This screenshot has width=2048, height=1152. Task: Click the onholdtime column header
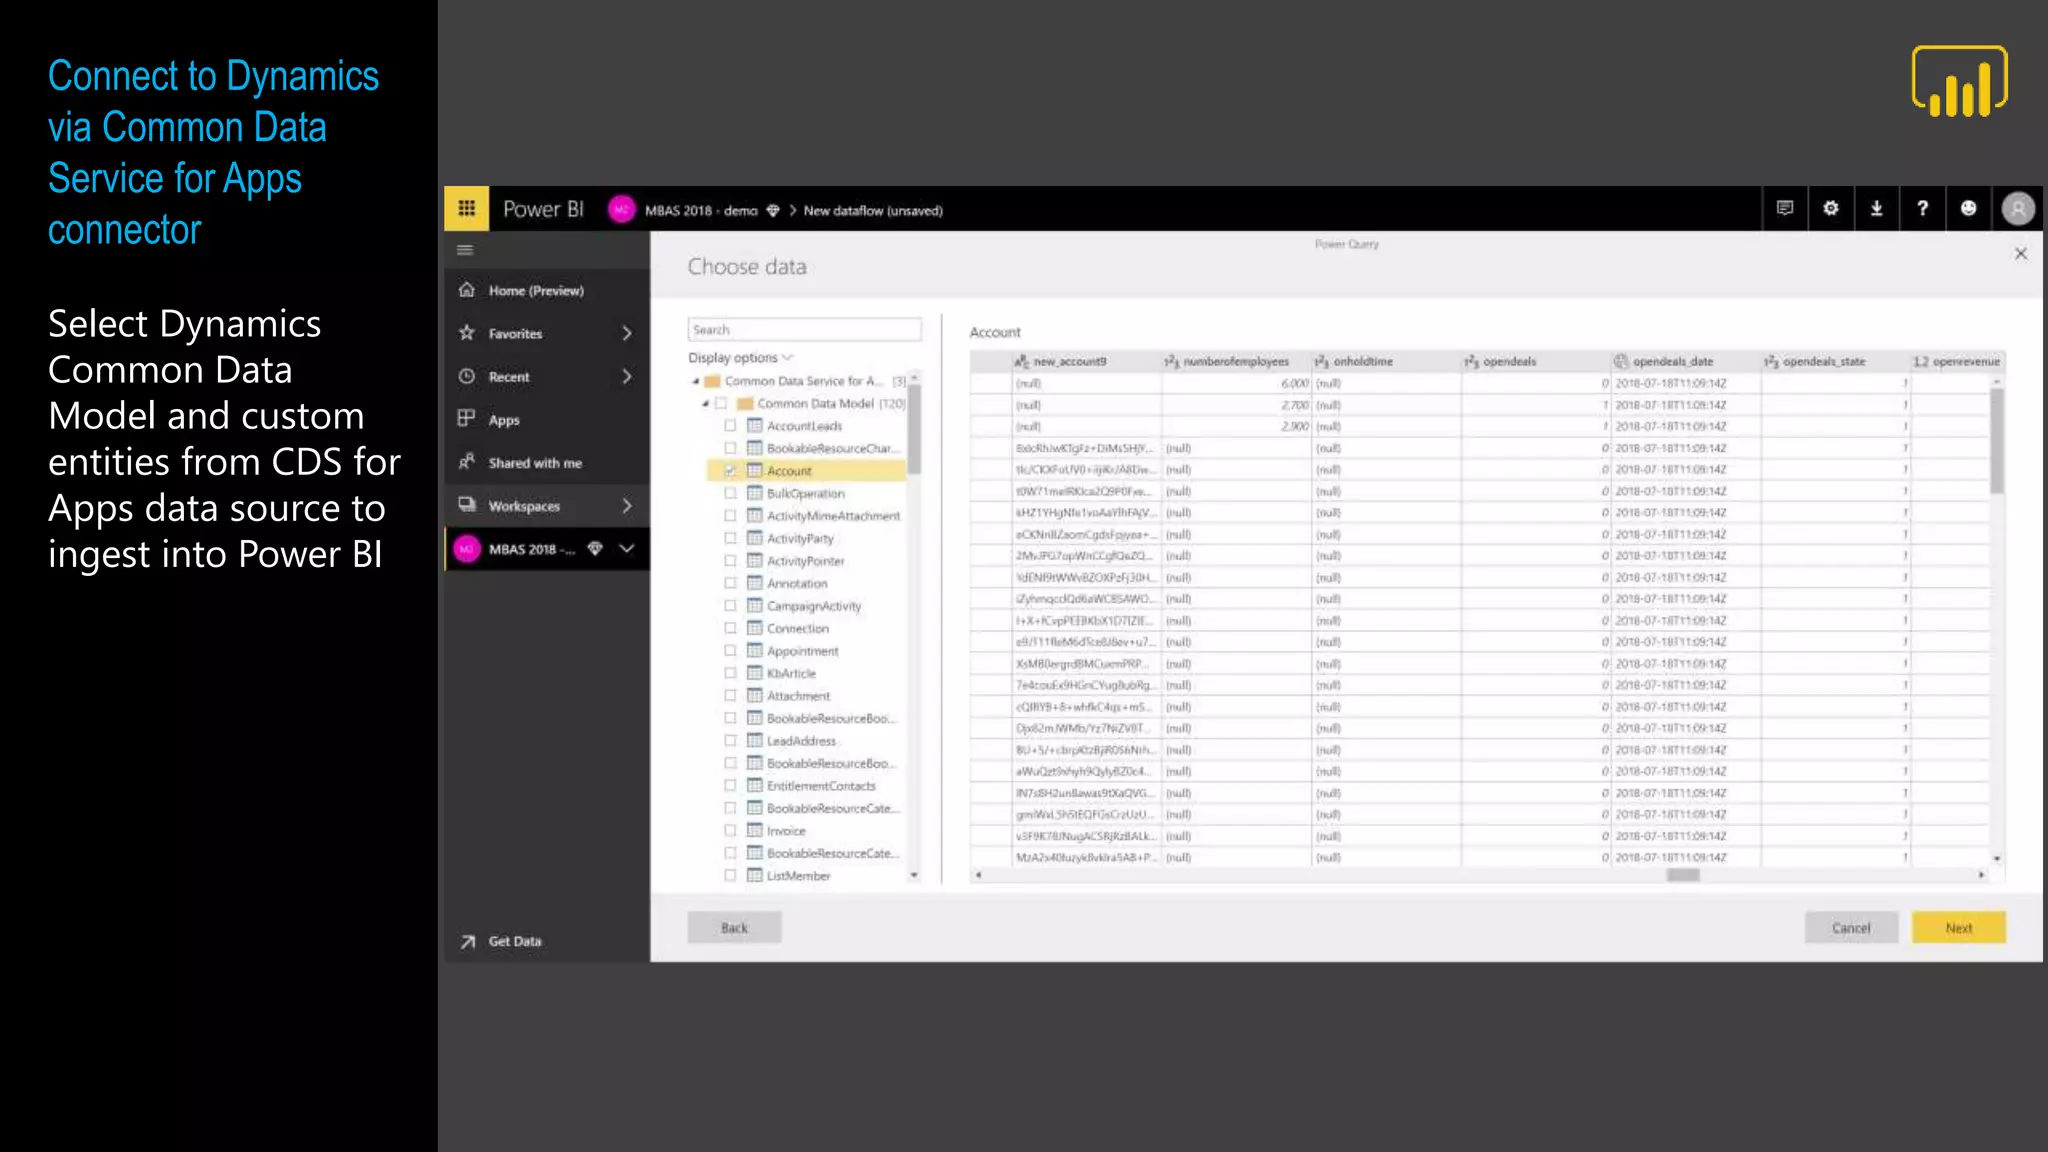(1386, 361)
